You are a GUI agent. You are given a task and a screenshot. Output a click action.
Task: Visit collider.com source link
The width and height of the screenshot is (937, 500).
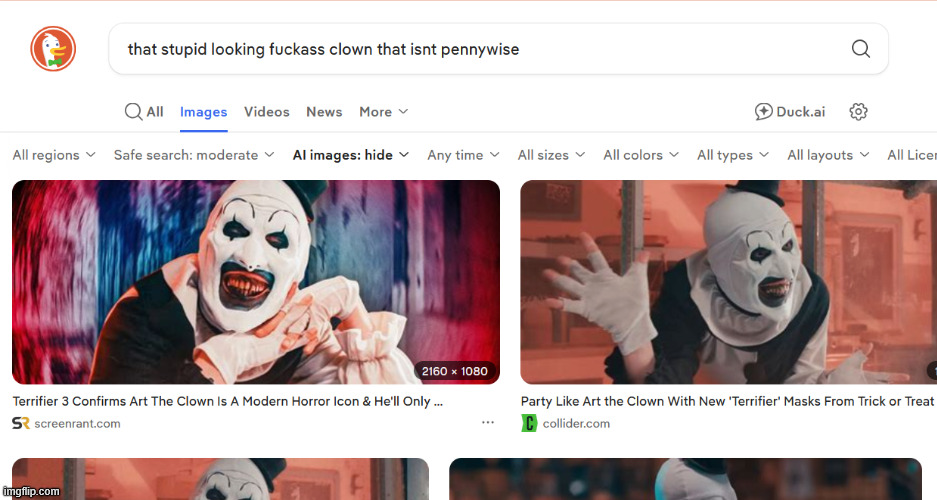pyautogui.click(x=576, y=424)
